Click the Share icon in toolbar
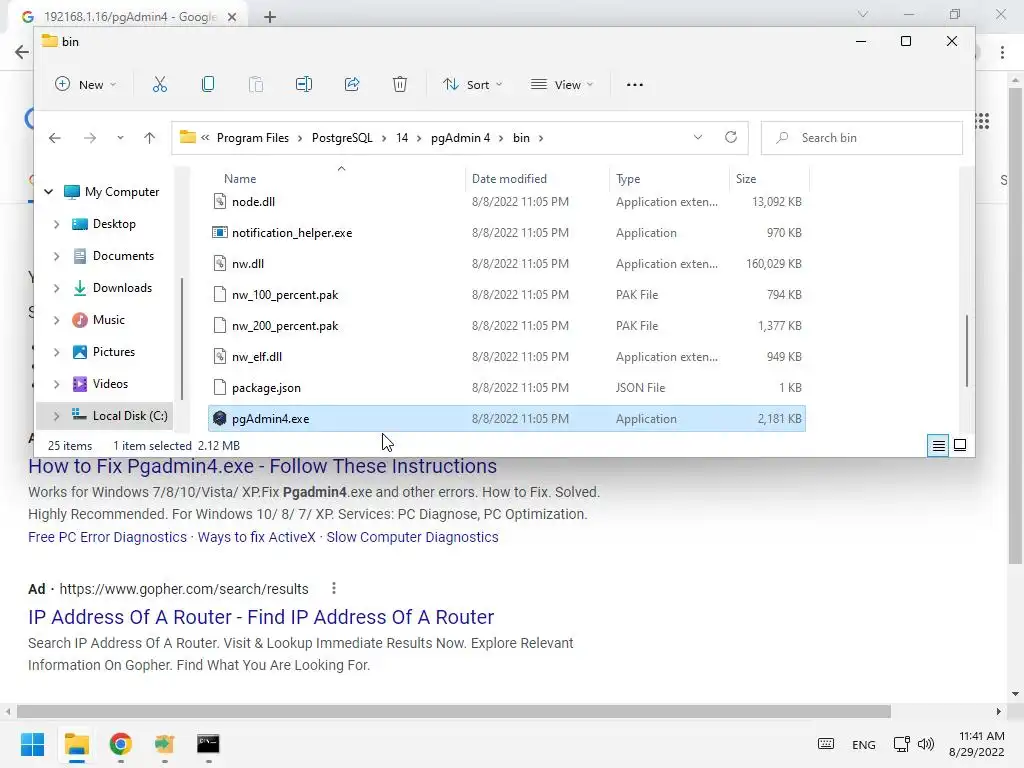 [x=352, y=84]
